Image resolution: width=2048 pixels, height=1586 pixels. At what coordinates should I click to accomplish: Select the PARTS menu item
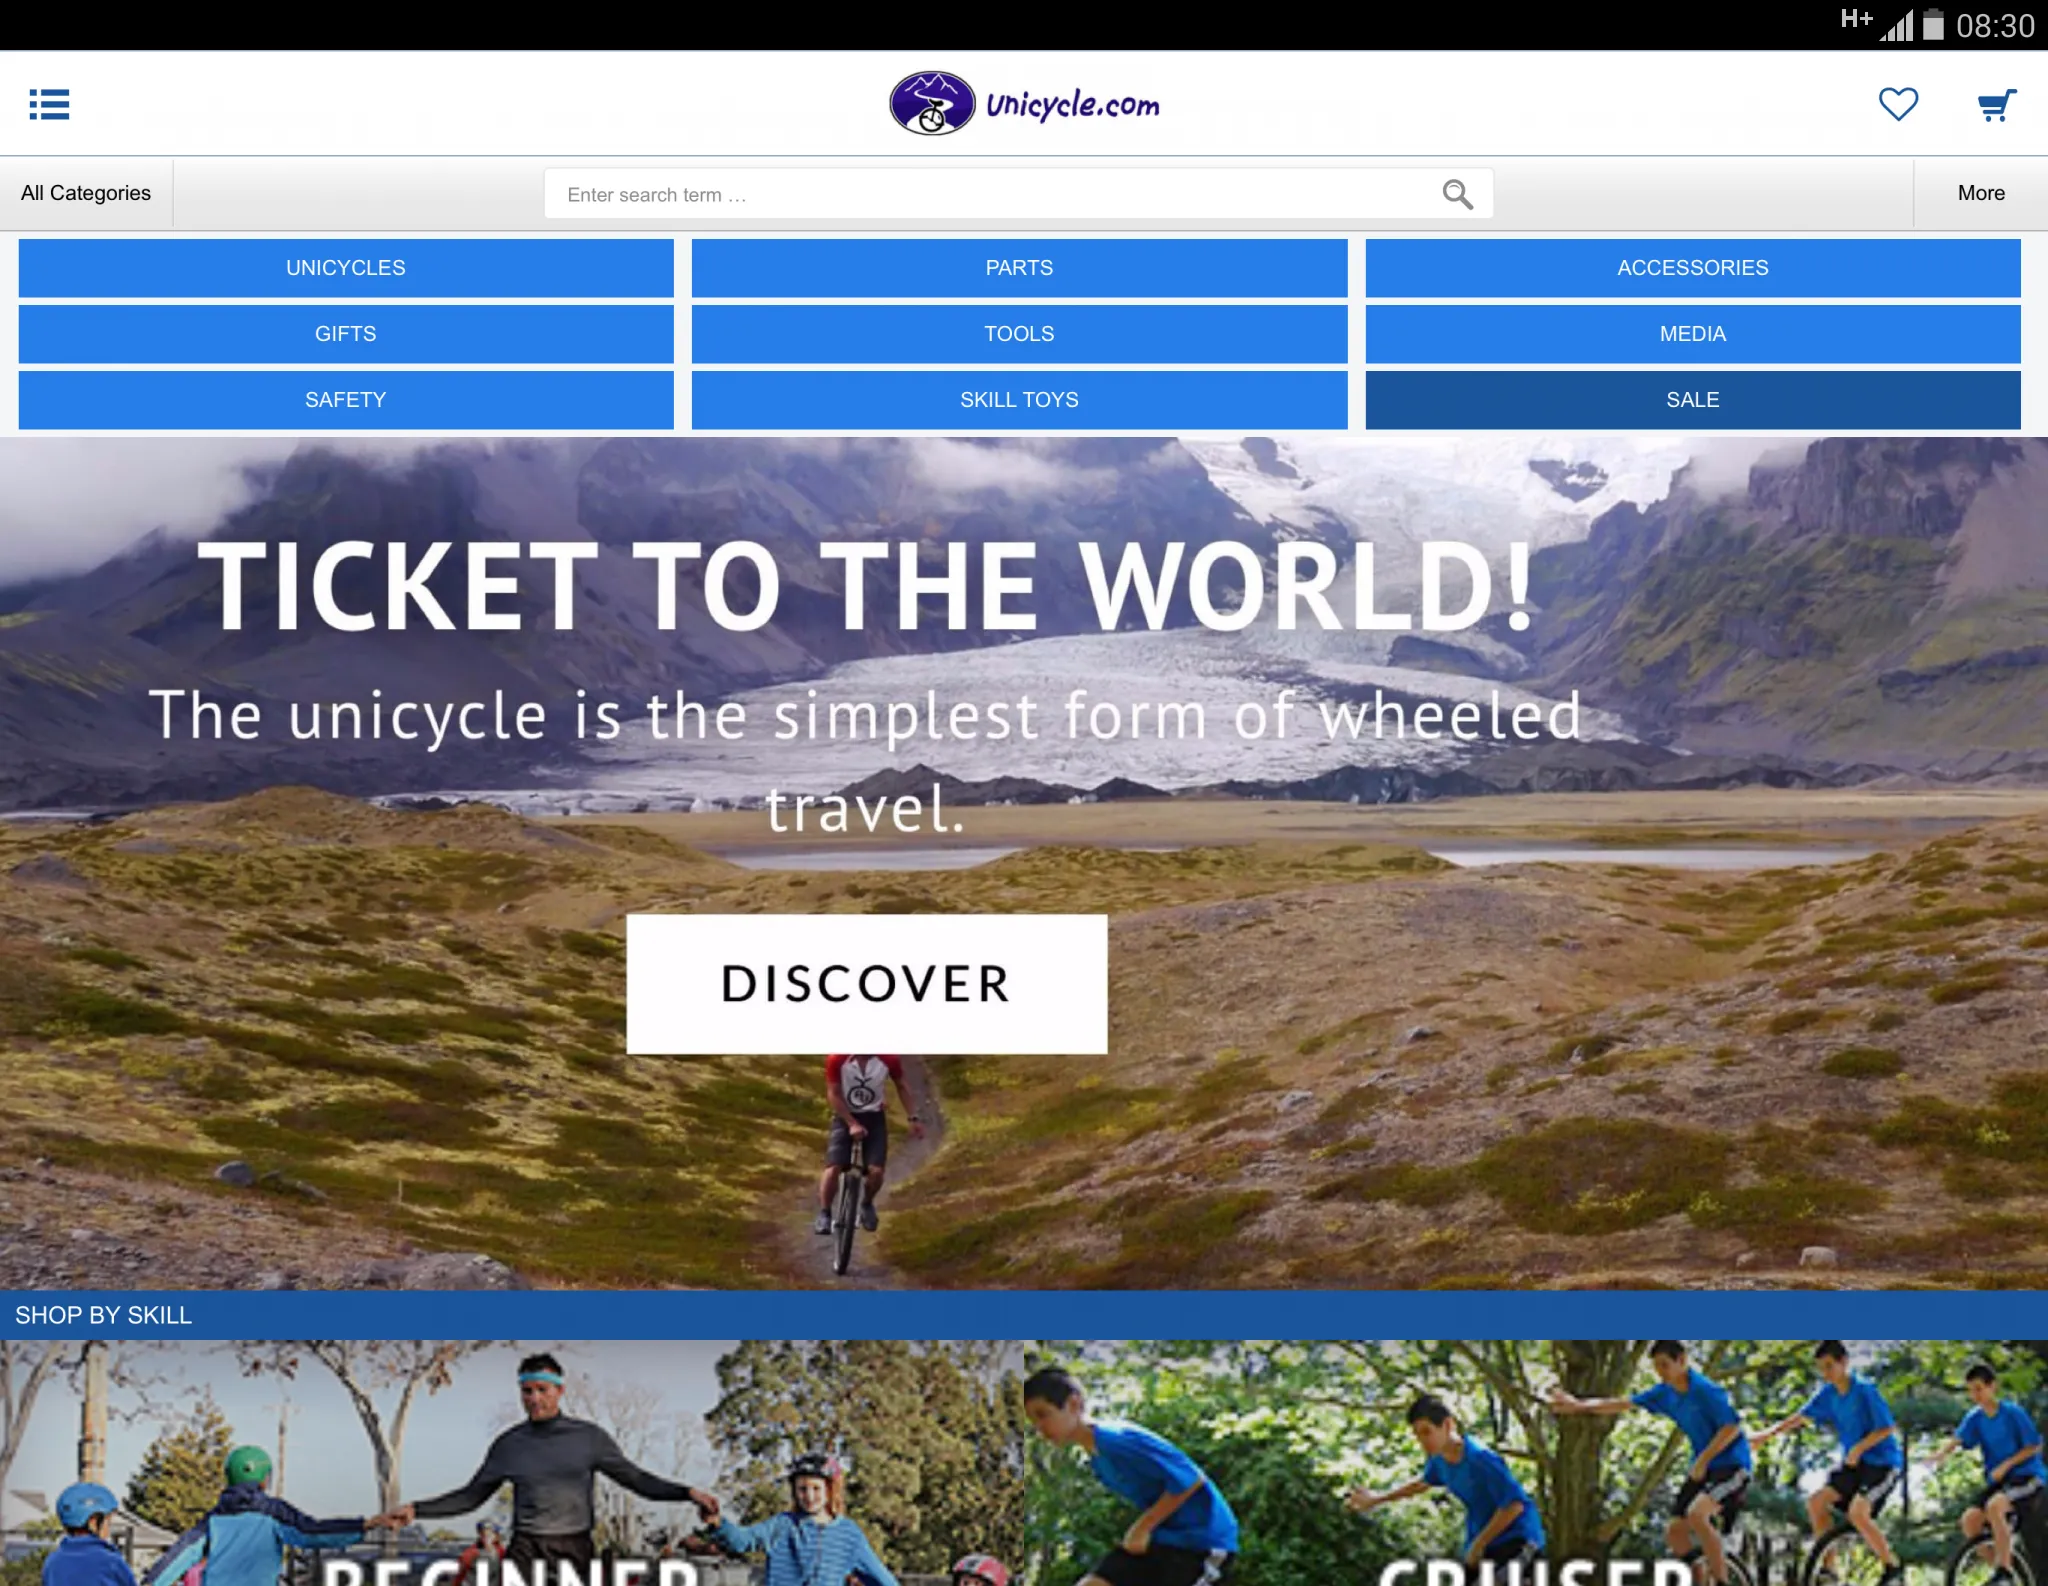pyautogui.click(x=1019, y=268)
